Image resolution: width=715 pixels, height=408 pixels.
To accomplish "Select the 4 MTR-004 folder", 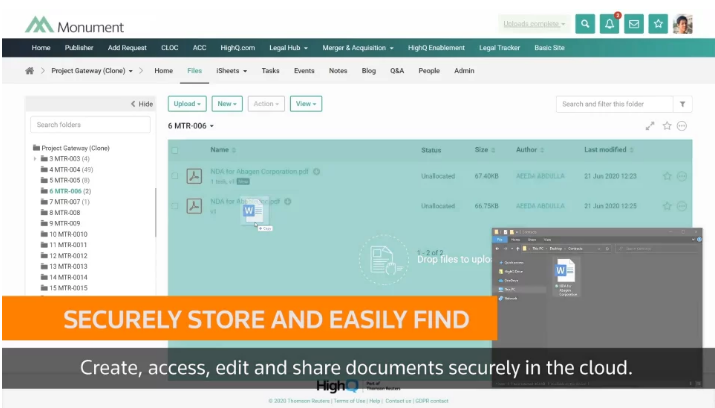I will click(64, 170).
